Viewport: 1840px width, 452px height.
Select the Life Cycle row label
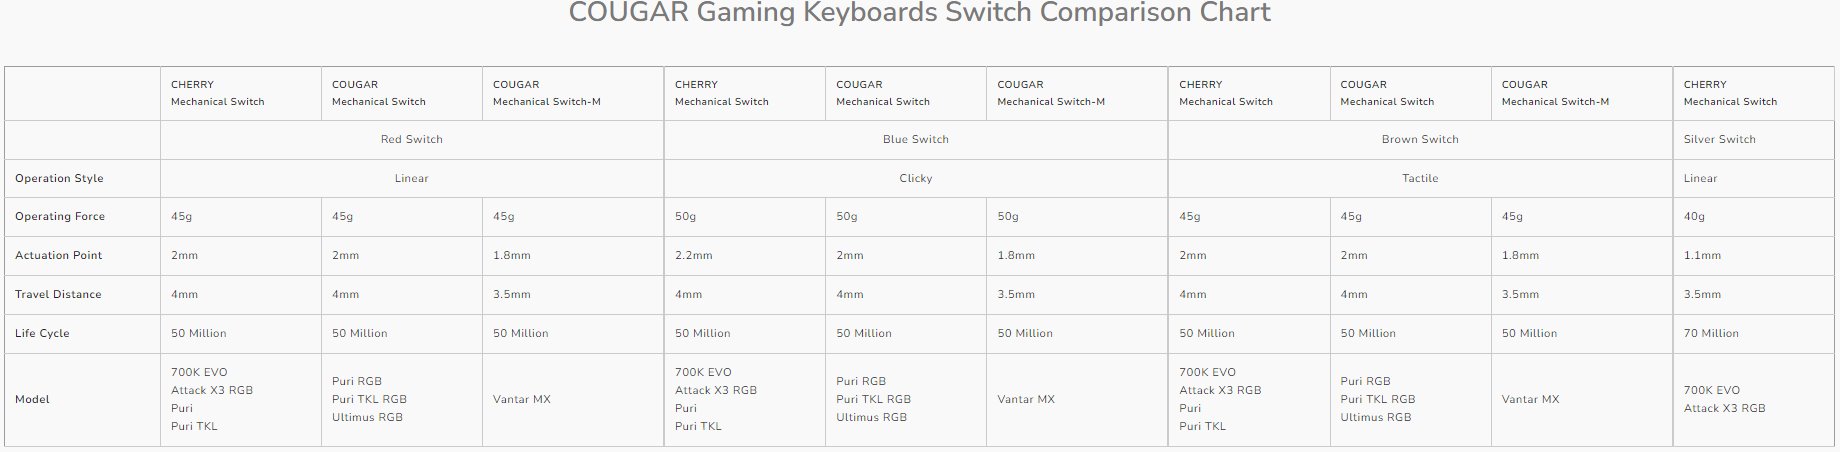(42, 334)
